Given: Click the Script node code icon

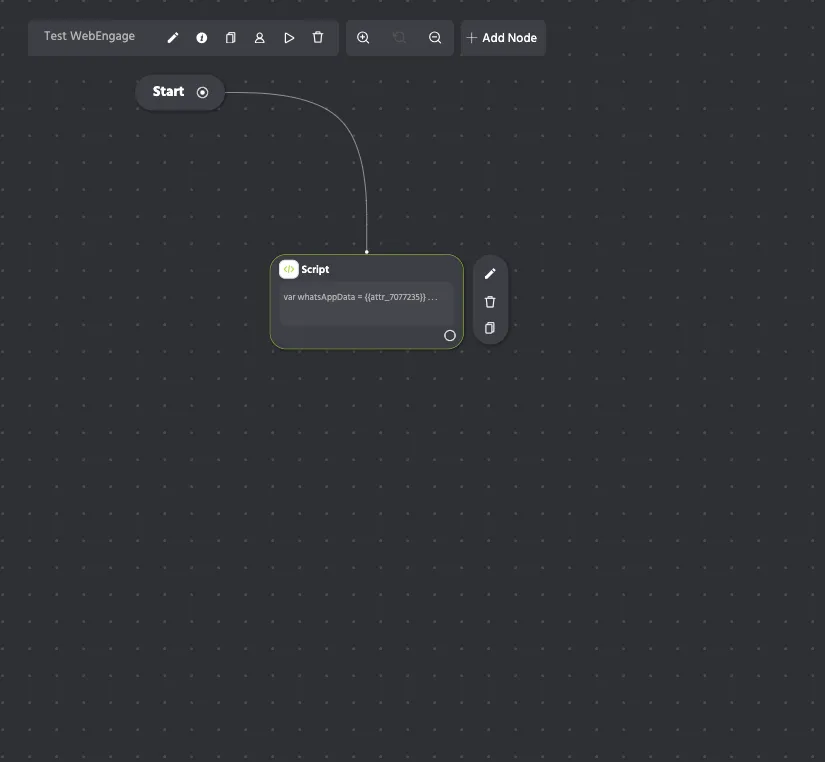Looking at the screenshot, I should (x=289, y=269).
